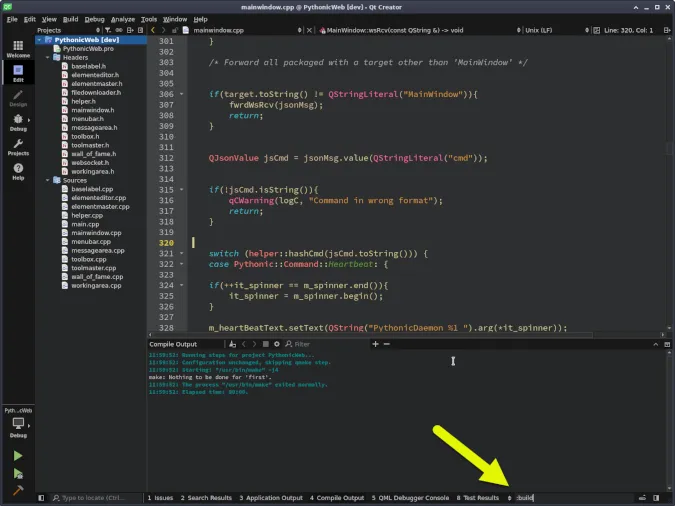Open the Projects view dropdown
Image resolution: width=675 pixels, height=506 pixels.
click(x=68, y=30)
